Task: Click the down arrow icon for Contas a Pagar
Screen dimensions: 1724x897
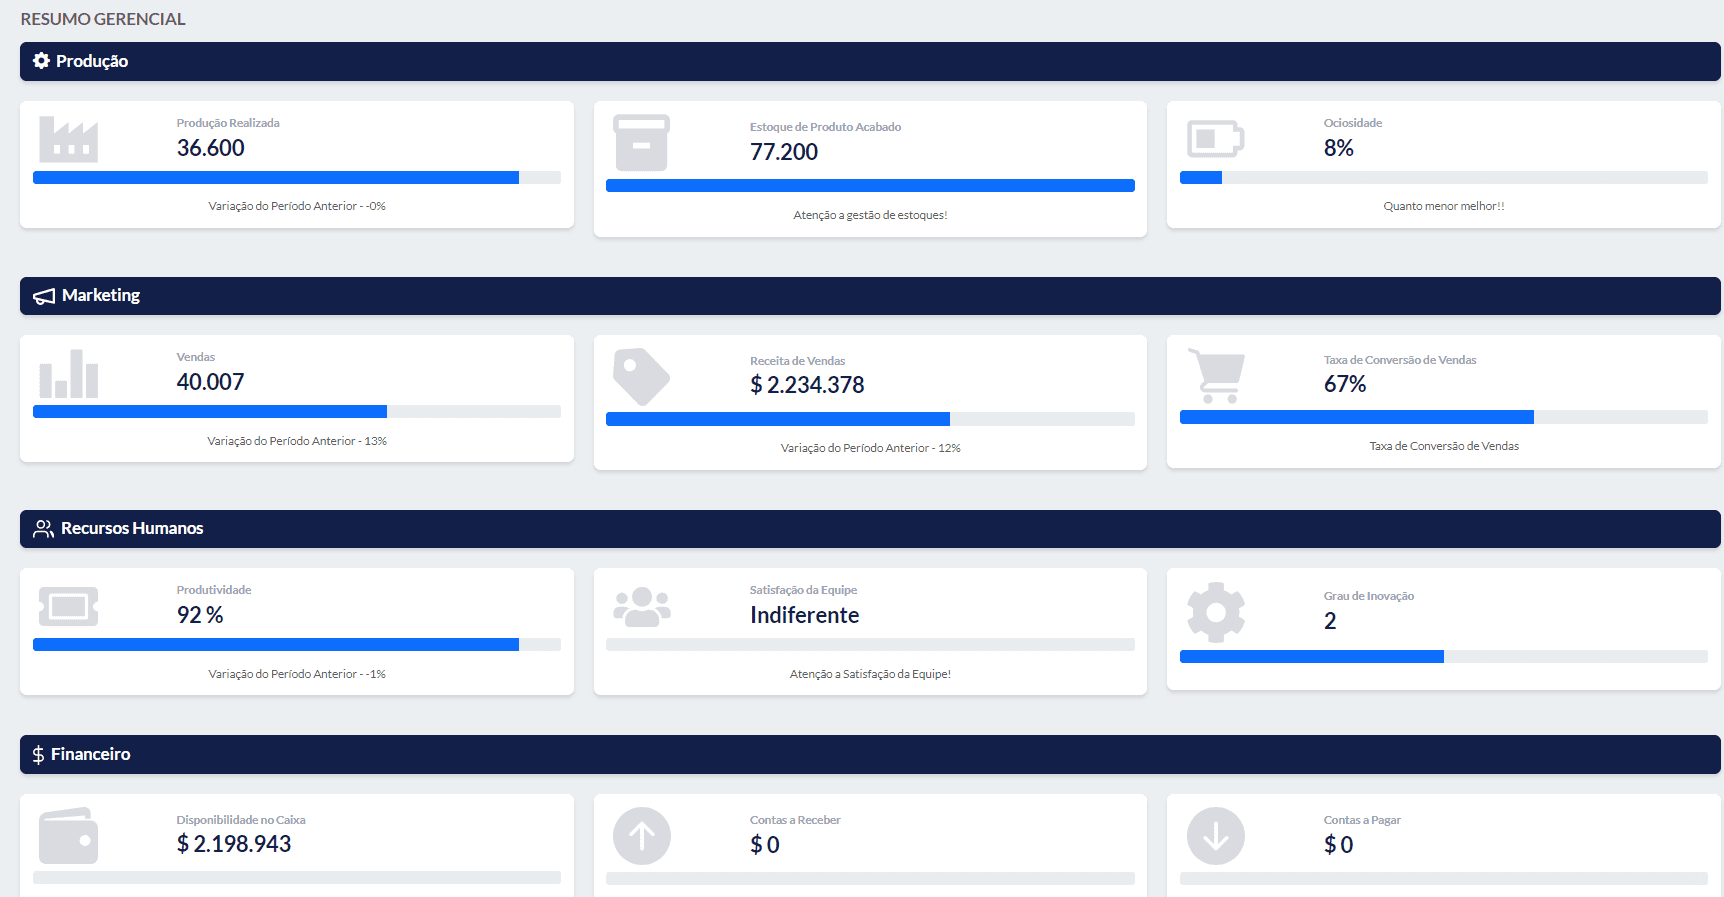Action: 1215,836
